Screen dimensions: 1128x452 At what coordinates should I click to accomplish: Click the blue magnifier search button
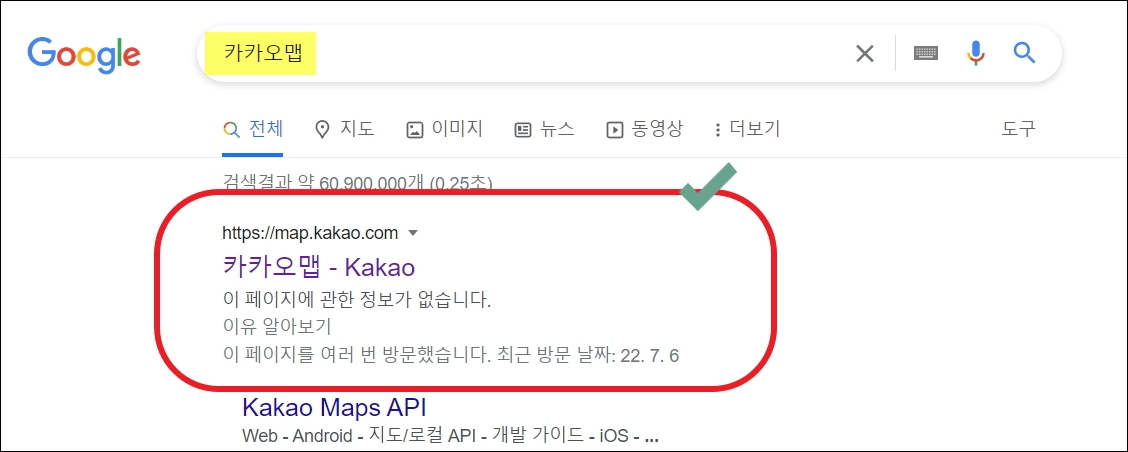[1024, 53]
